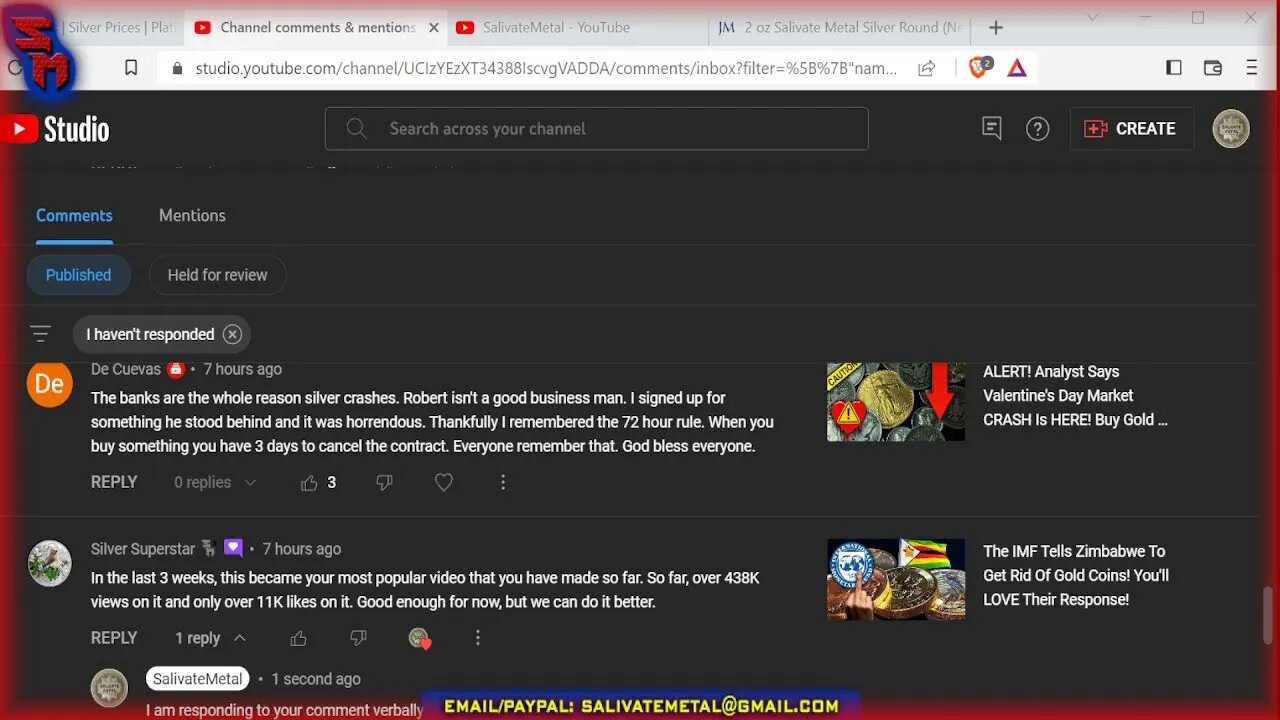The width and height of the screenshot is (1280, 720).
Task: Remove heart from Silver Superstar's comment
Action: (419, 638)
